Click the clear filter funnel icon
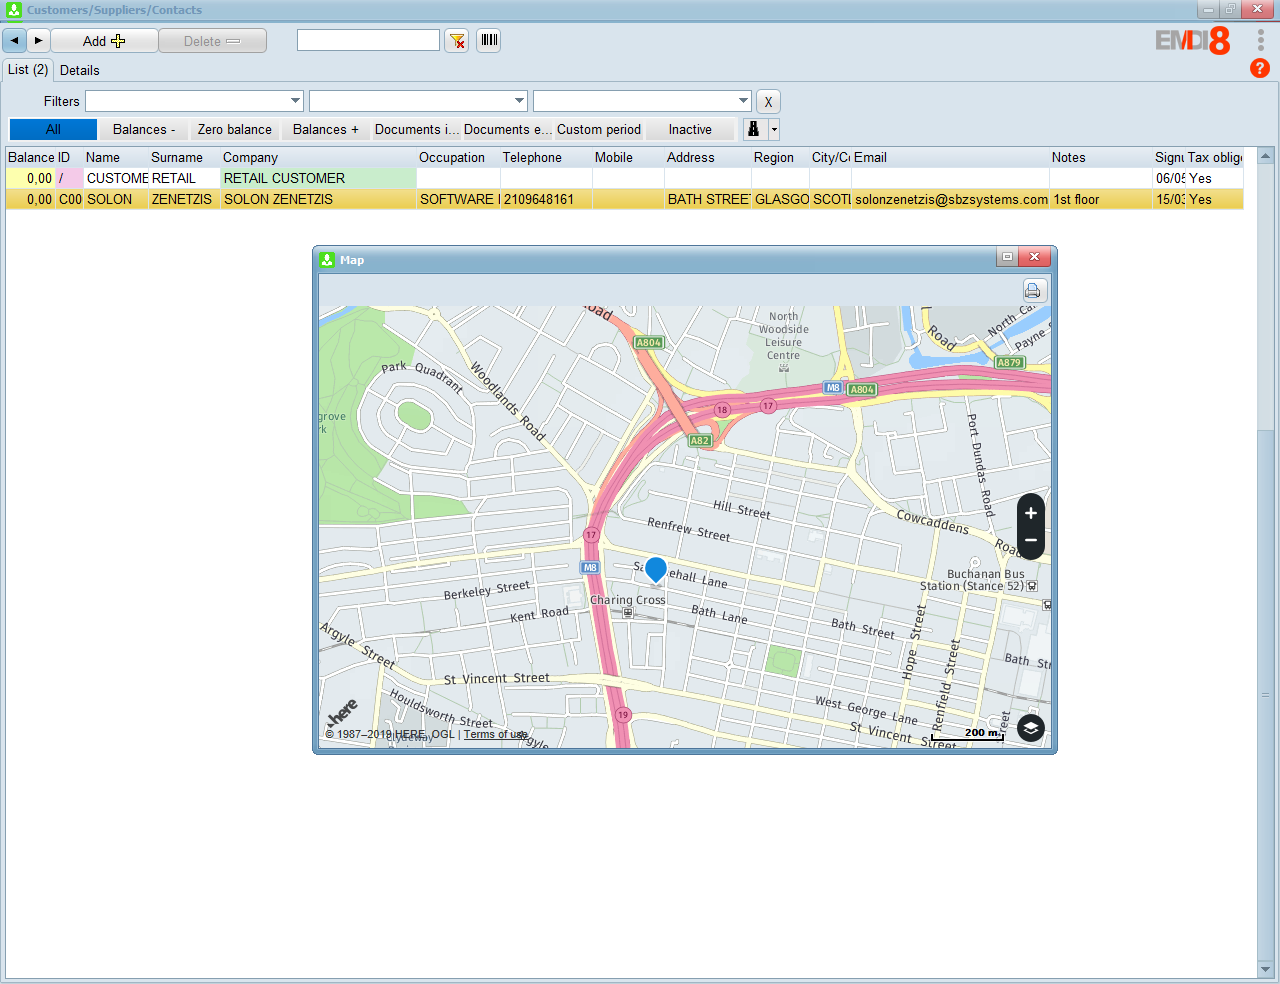This screenshot has width=1280, height=984. [457, 41]
